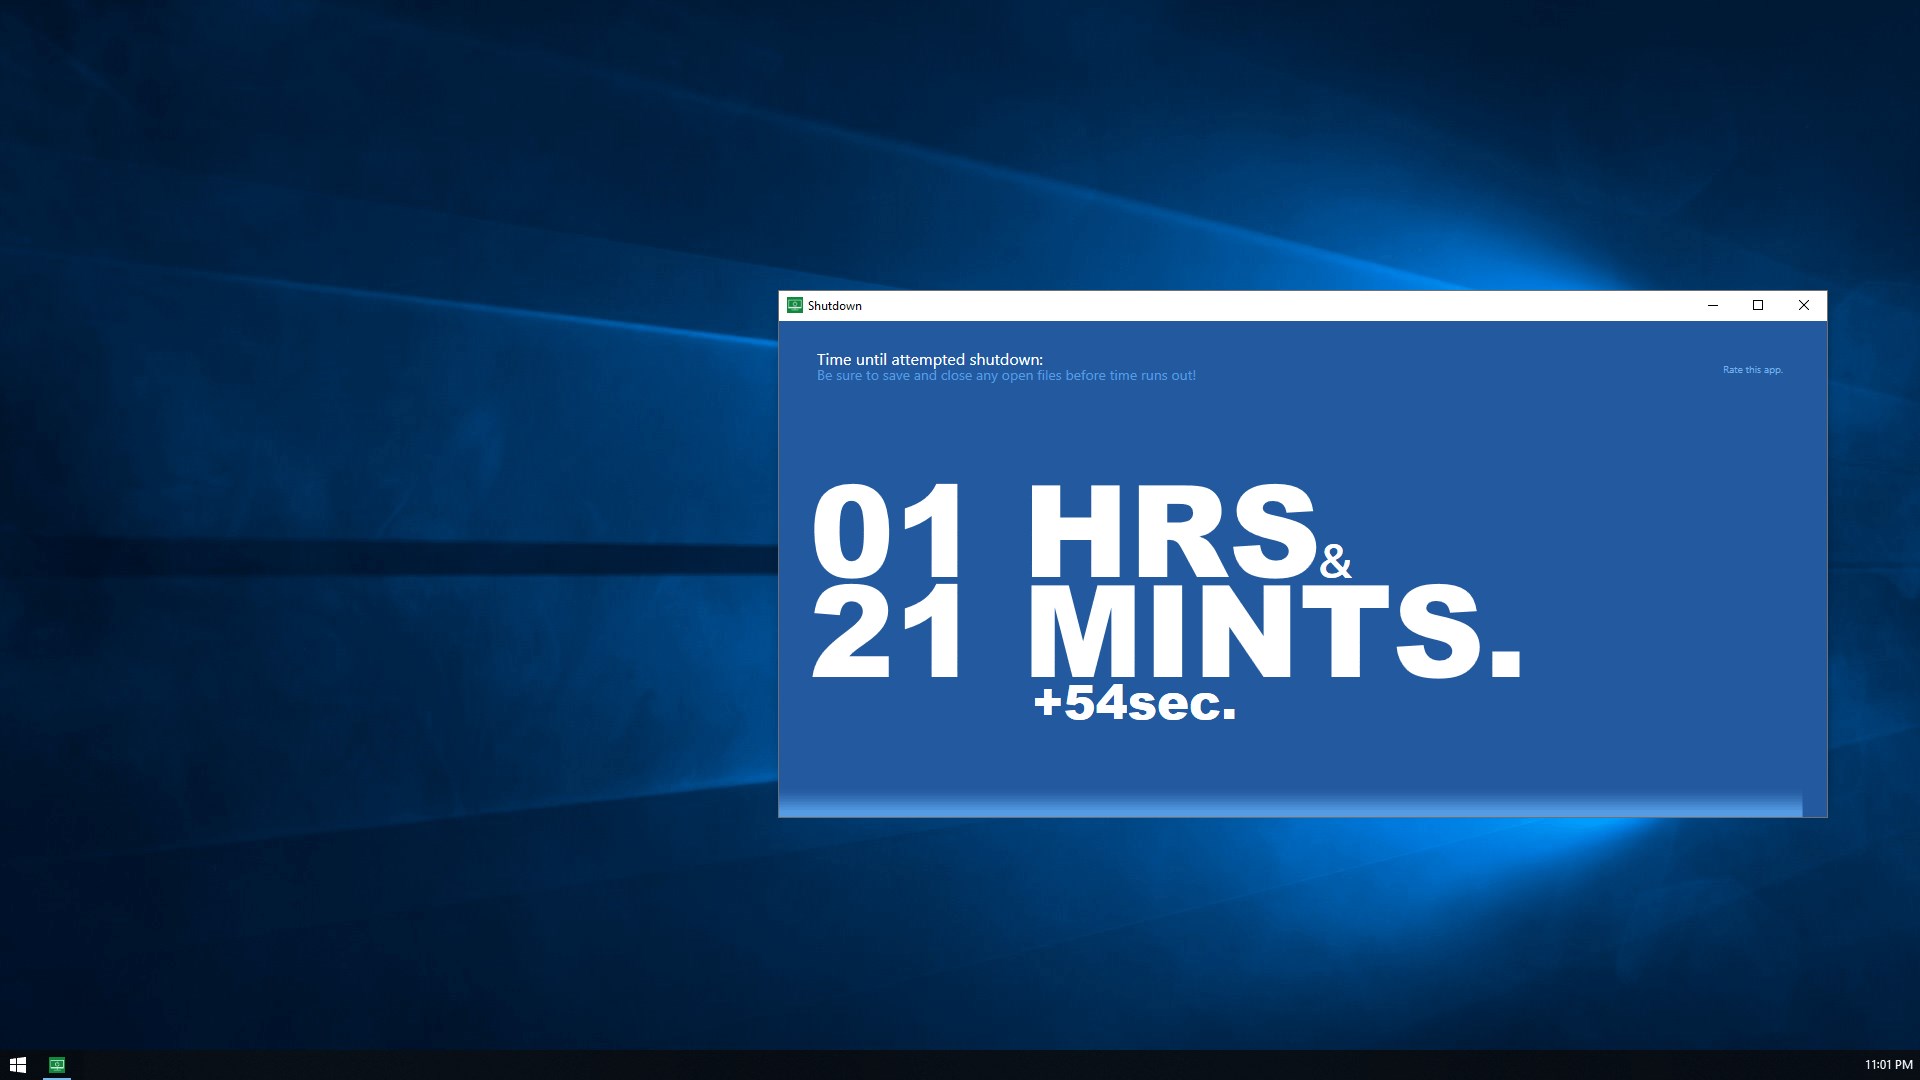Click the "Be sure to save" reminder text
1920x1080 pixels.
coord(1006,376)
